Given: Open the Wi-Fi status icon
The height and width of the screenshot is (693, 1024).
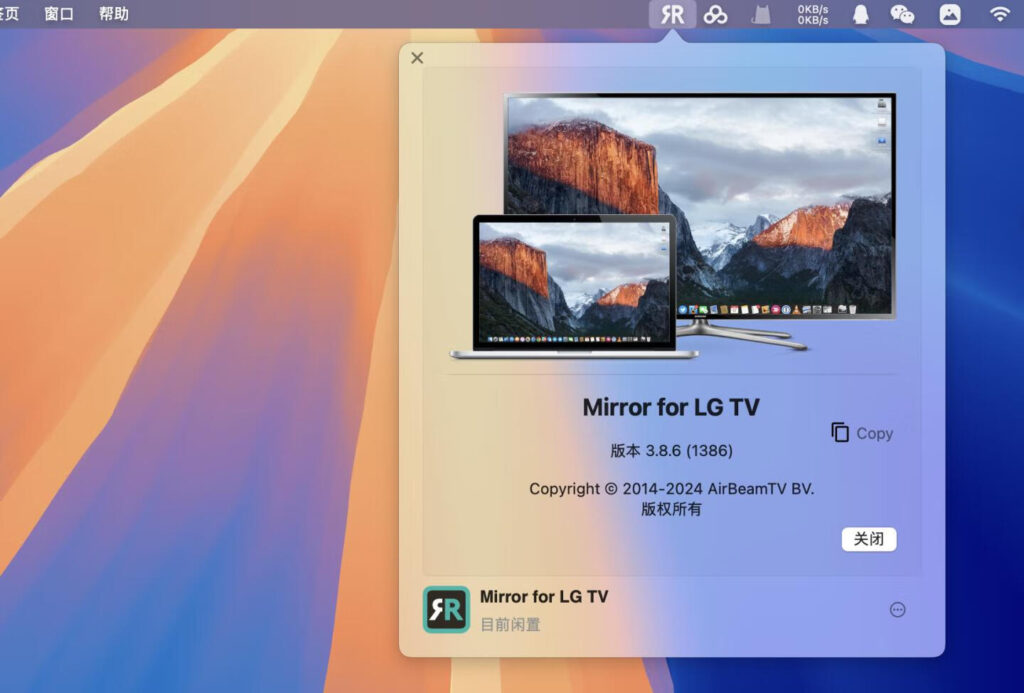Looking at the screenshot, I should (999, 14).
